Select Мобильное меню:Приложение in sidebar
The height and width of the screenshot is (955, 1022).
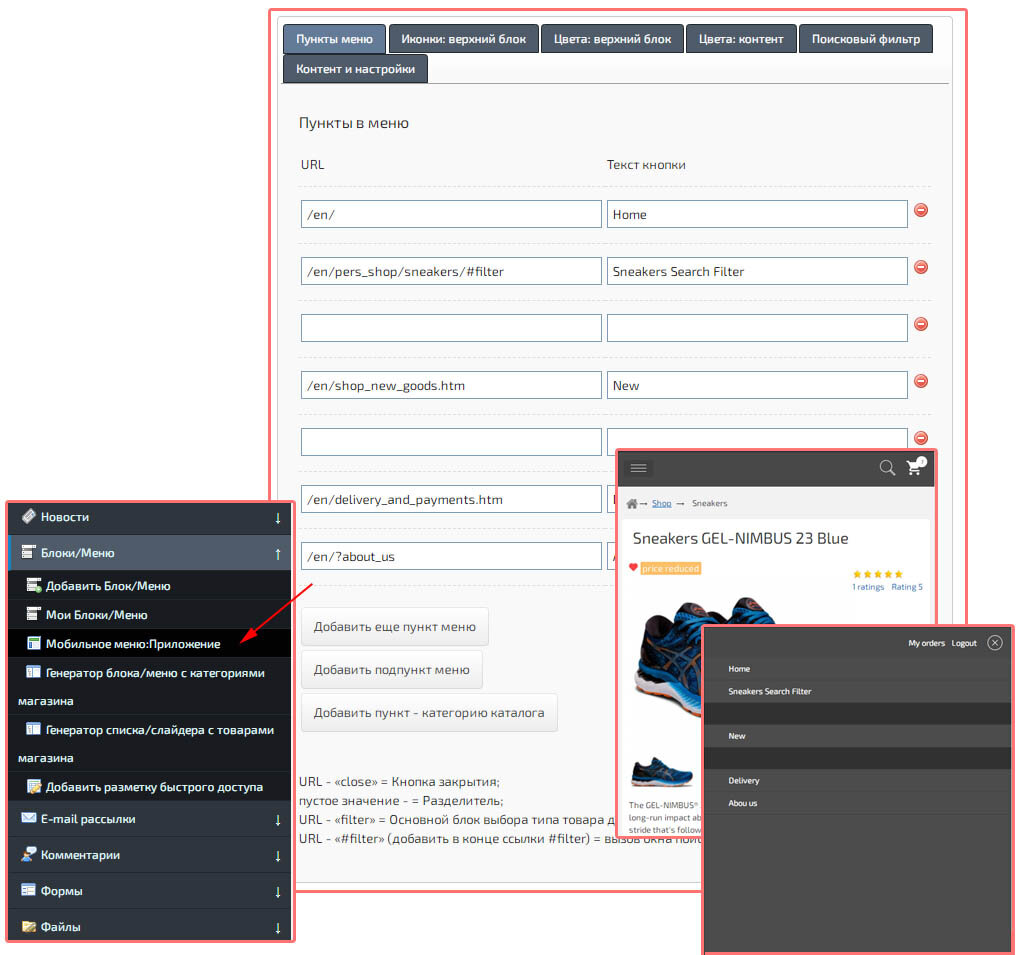point(132,643)
